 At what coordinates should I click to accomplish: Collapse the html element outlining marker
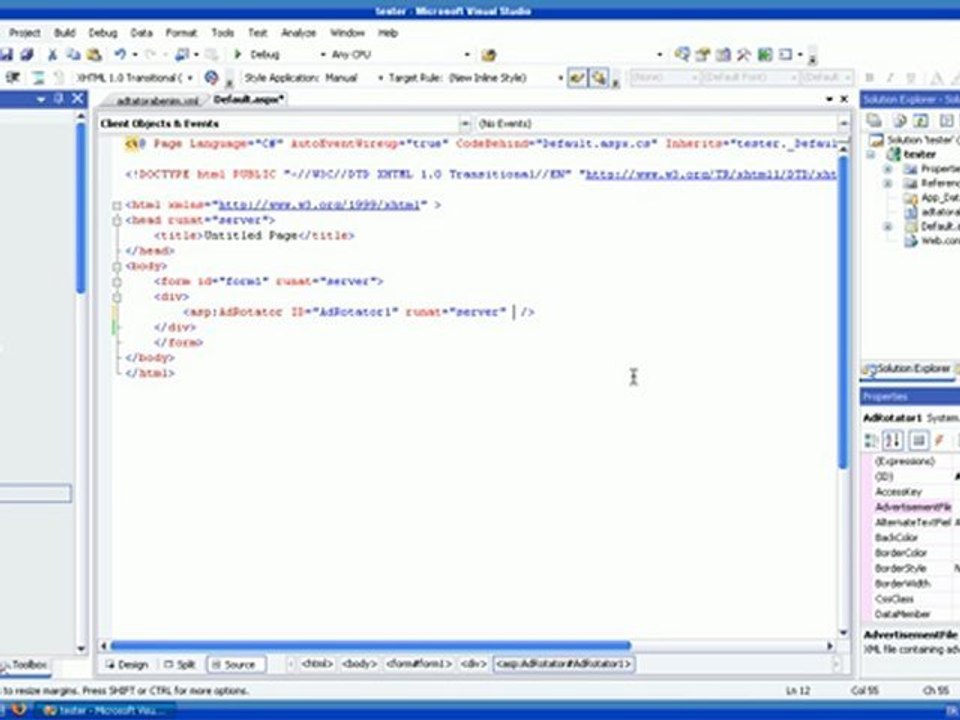(x=117, y=206)
